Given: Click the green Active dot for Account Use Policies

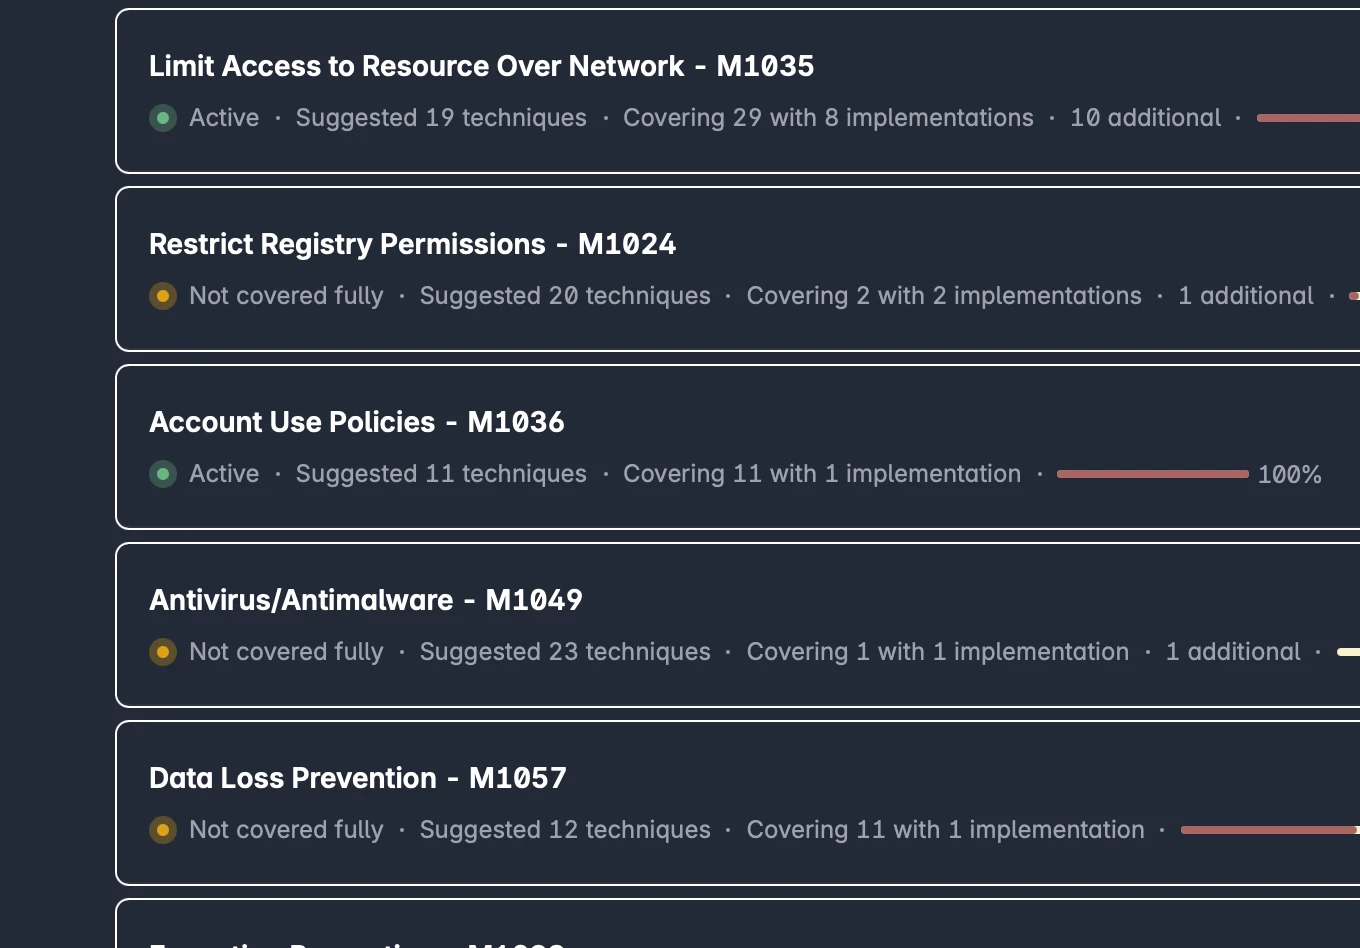Looking at the screenshot, I should [163, 474].
